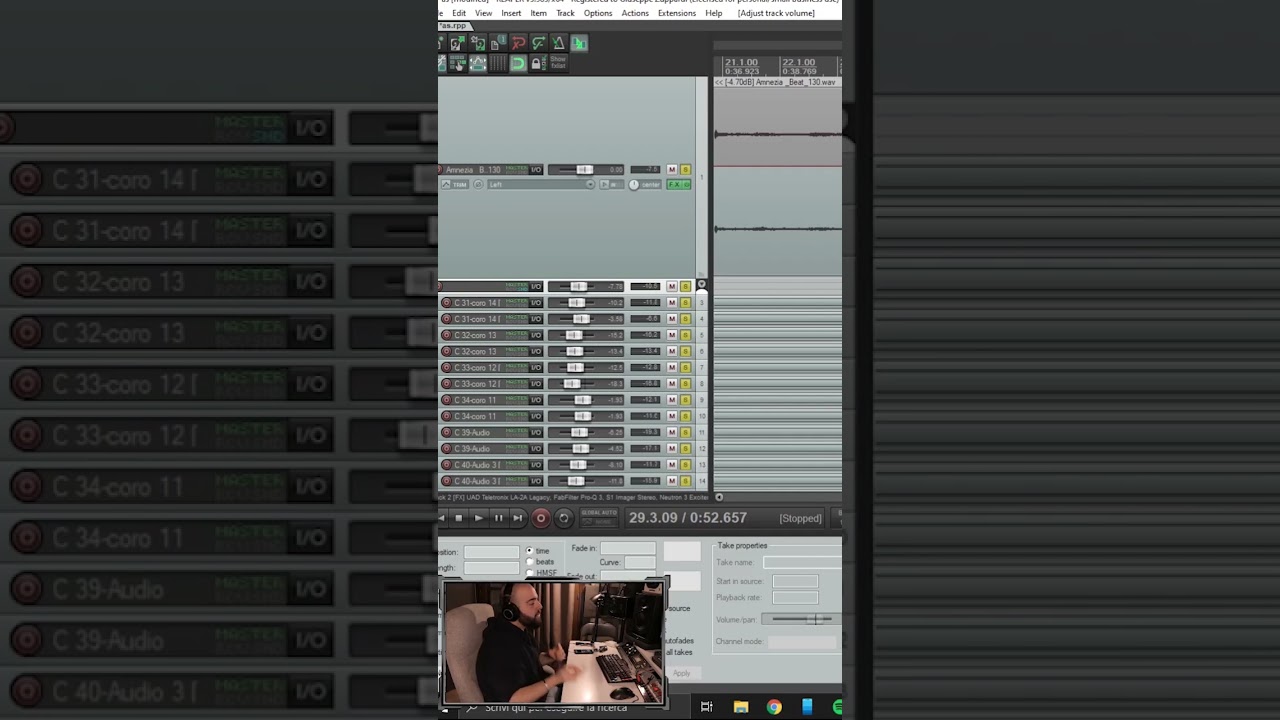Open project using the folder toolbar icon
This screenshot has width=1280, height=720.
pos(456,43)
